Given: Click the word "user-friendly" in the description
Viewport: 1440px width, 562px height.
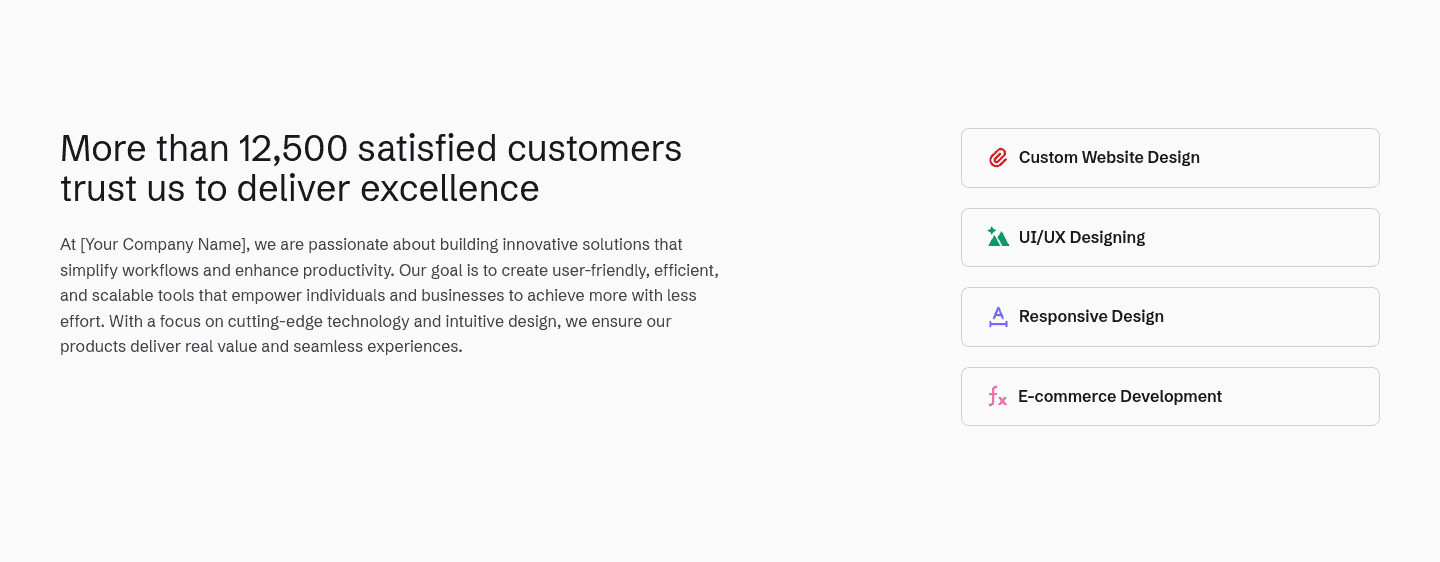Looking at the screenshot, I should 599,271.
